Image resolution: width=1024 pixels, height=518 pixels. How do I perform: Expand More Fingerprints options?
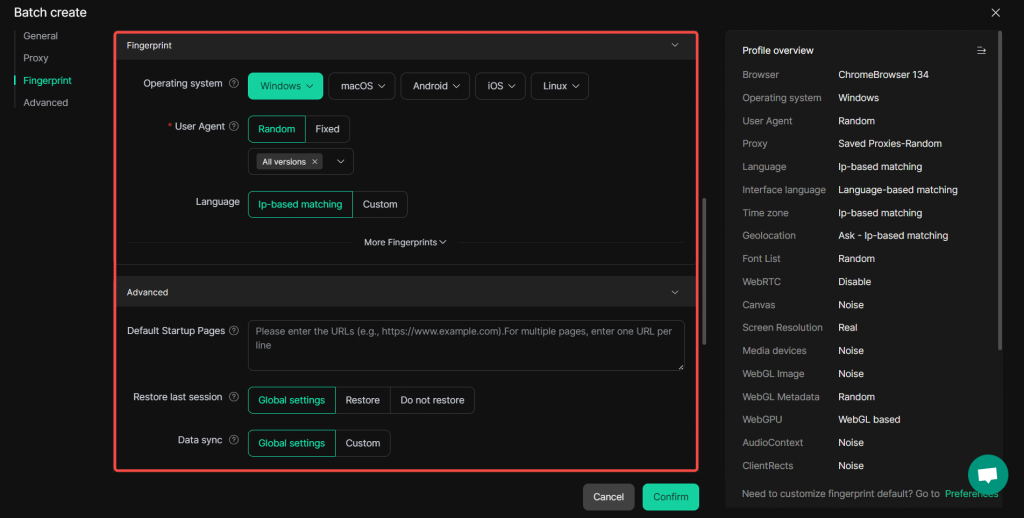coord(405,242)
